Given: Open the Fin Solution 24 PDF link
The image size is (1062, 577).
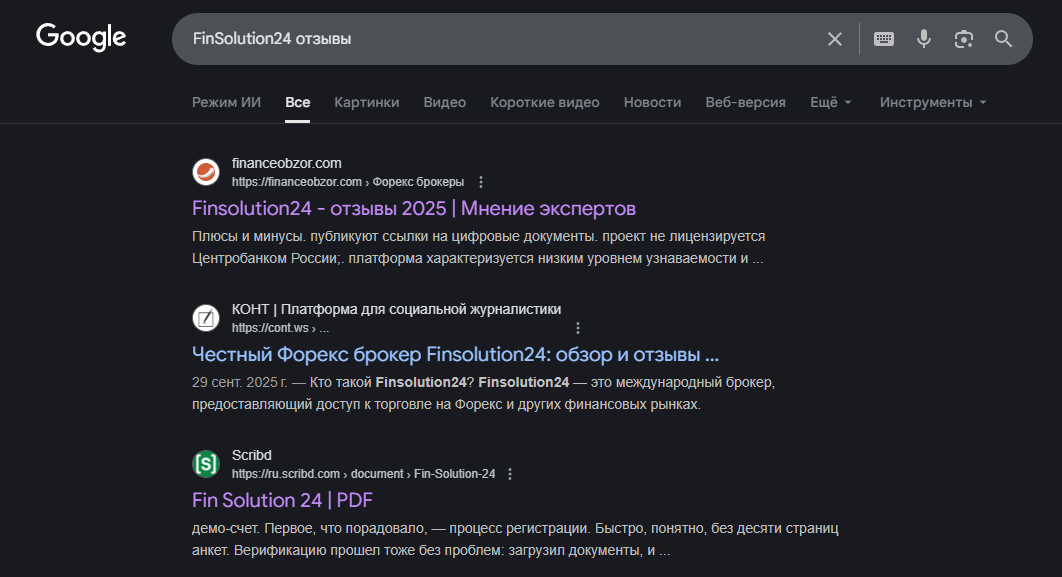Looking at the screenshot, I should click(281, 500).
